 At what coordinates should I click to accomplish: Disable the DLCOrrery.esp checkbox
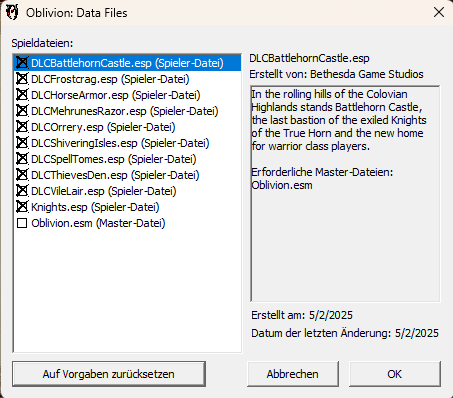[x=22, y=127]
